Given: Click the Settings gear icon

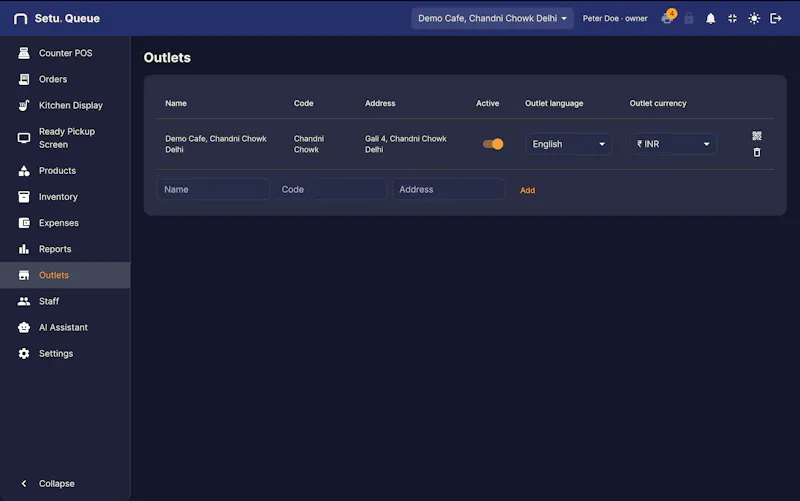Looking at the screenshot, I should (x=24, y=354).
